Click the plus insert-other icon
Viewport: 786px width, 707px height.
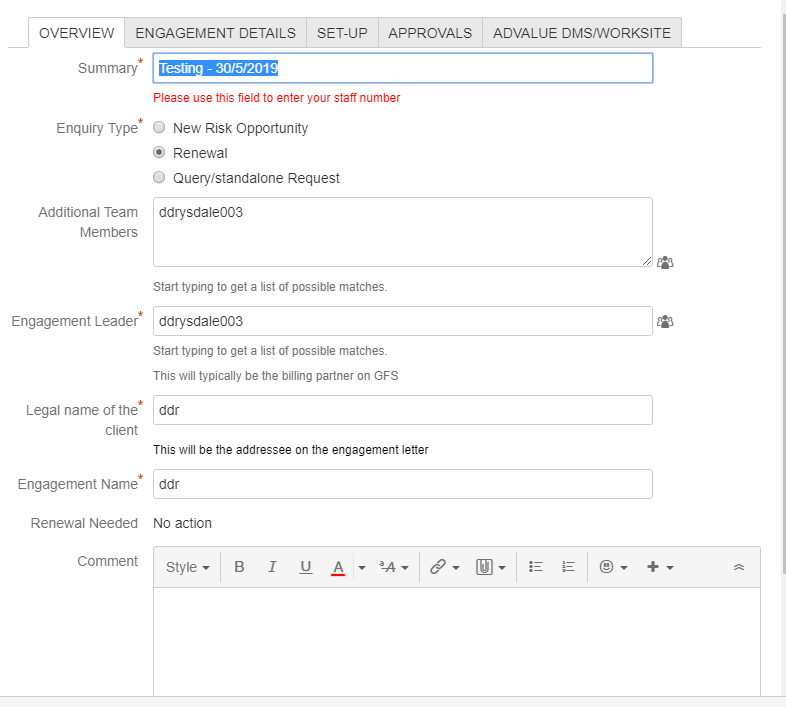(x=653, y=567)
